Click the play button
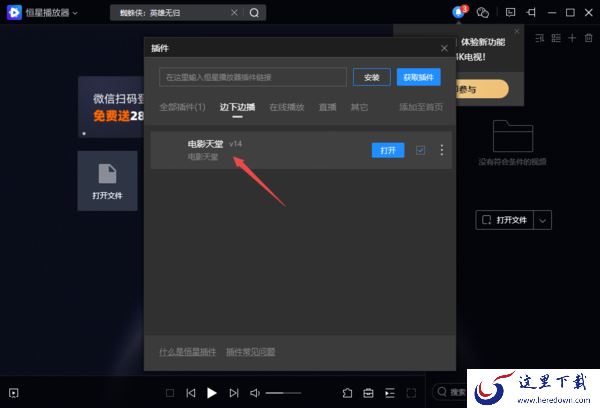The height and width of the screenshot is (408, 600). point(212,393)
